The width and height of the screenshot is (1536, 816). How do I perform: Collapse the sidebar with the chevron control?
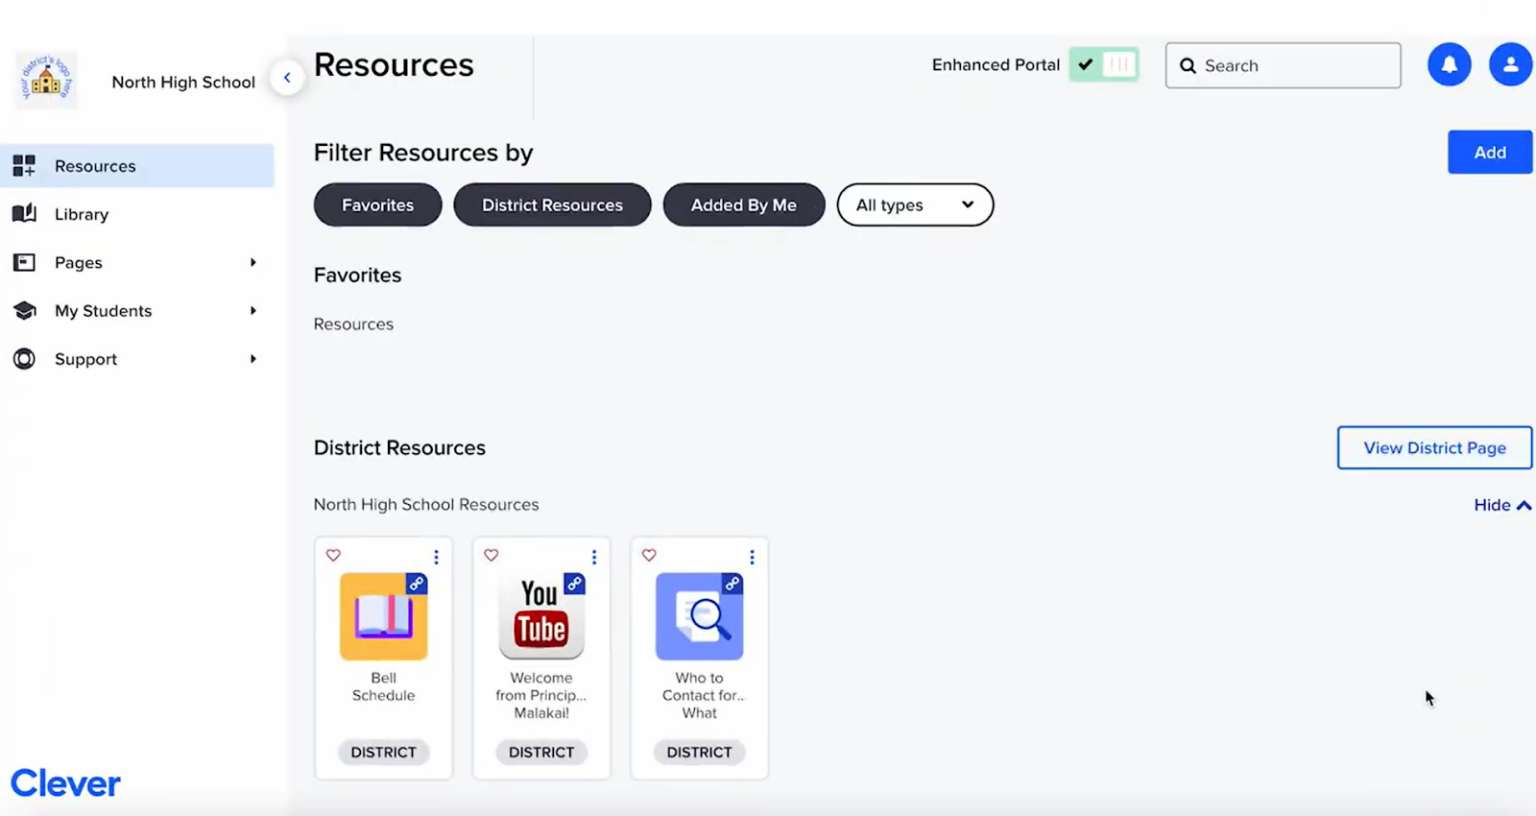click(287, 77)
